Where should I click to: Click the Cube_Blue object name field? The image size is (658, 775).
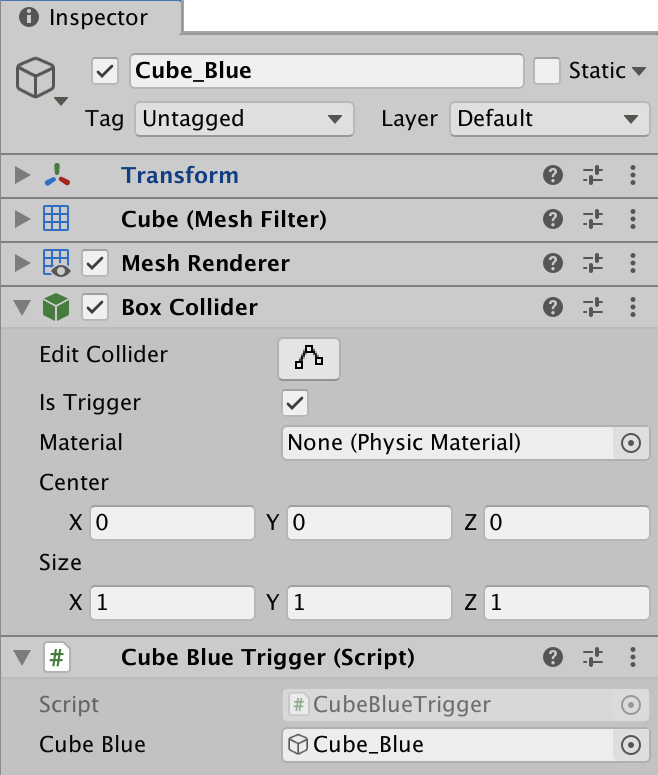click(x=326, y=71)
